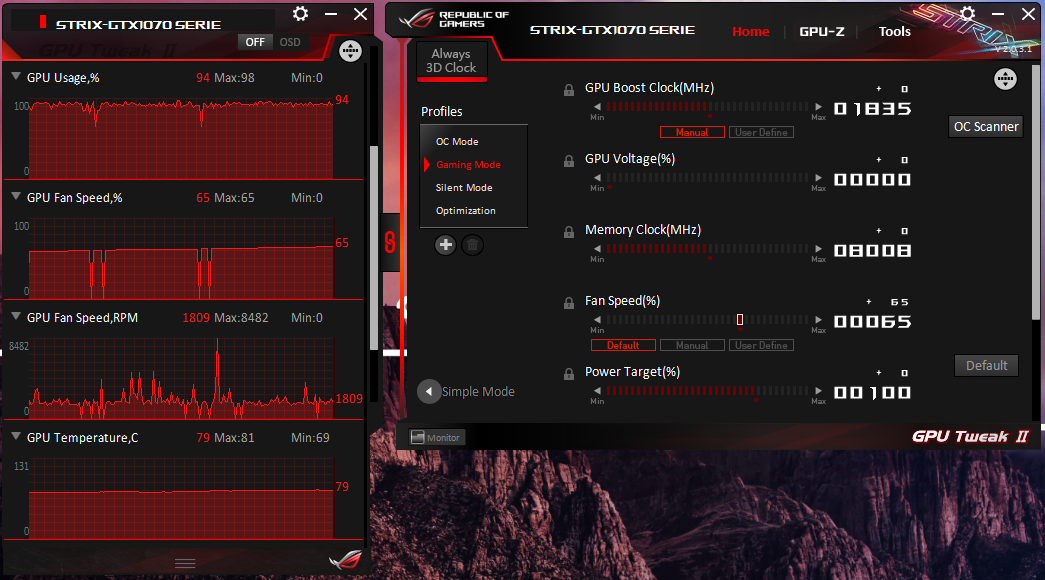This screenshot has height=580, width=1045.
Task: Decrease GPU Voltage with left arrow
Action: coord(597,177)
